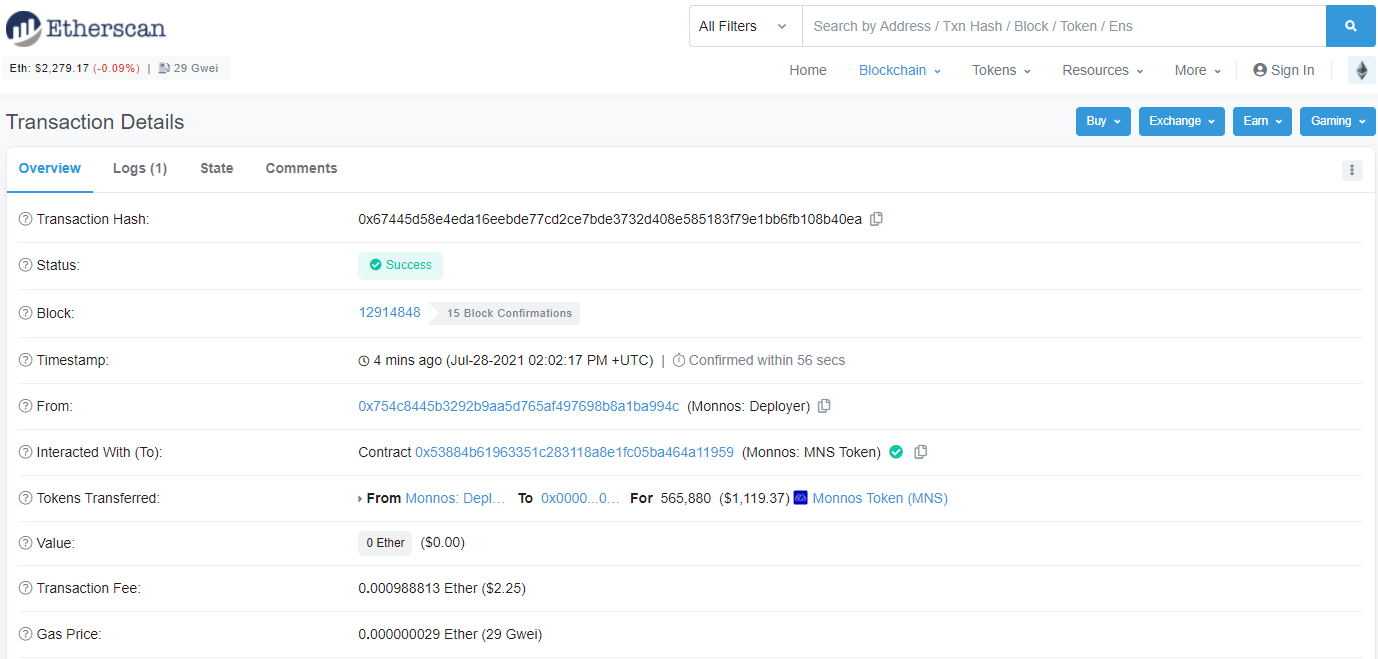The width and height of the screenshot is (1378, 659).
Task: Click help icon next to Block
Action: point(26,313)
